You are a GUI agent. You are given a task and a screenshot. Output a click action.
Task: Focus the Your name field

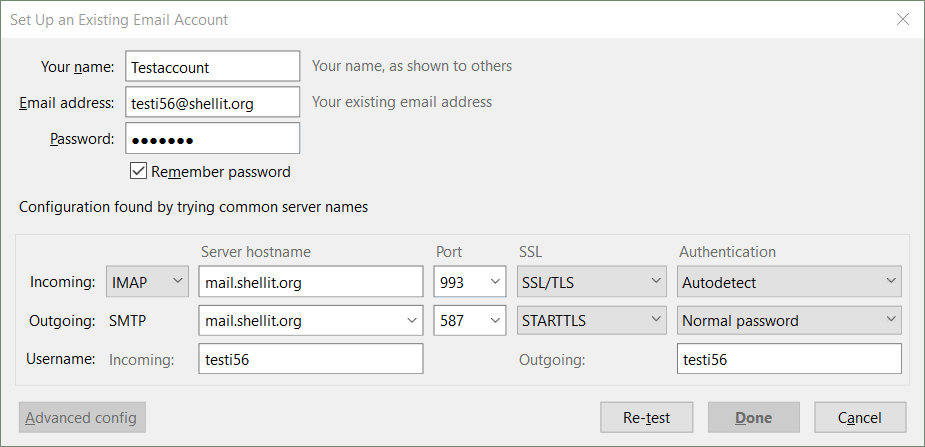212,66
